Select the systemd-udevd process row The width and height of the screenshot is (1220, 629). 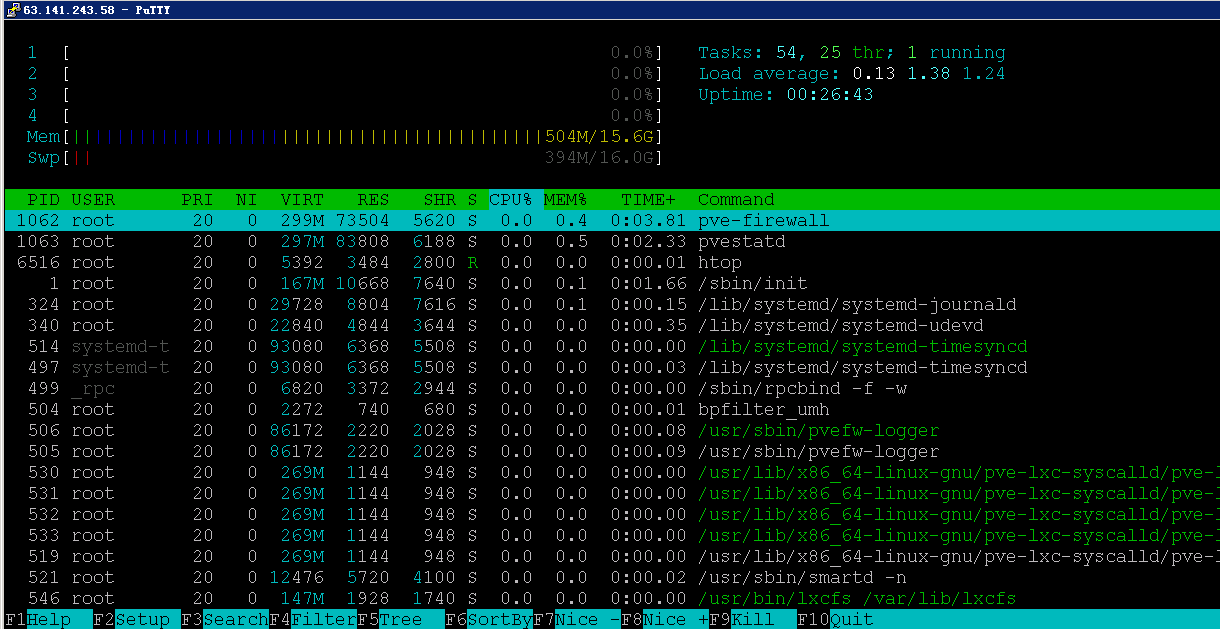610,325
